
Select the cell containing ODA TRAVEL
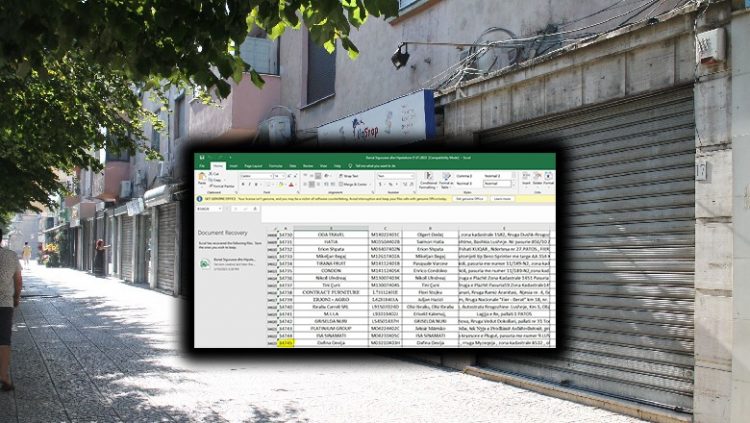[x=331, y=234]
